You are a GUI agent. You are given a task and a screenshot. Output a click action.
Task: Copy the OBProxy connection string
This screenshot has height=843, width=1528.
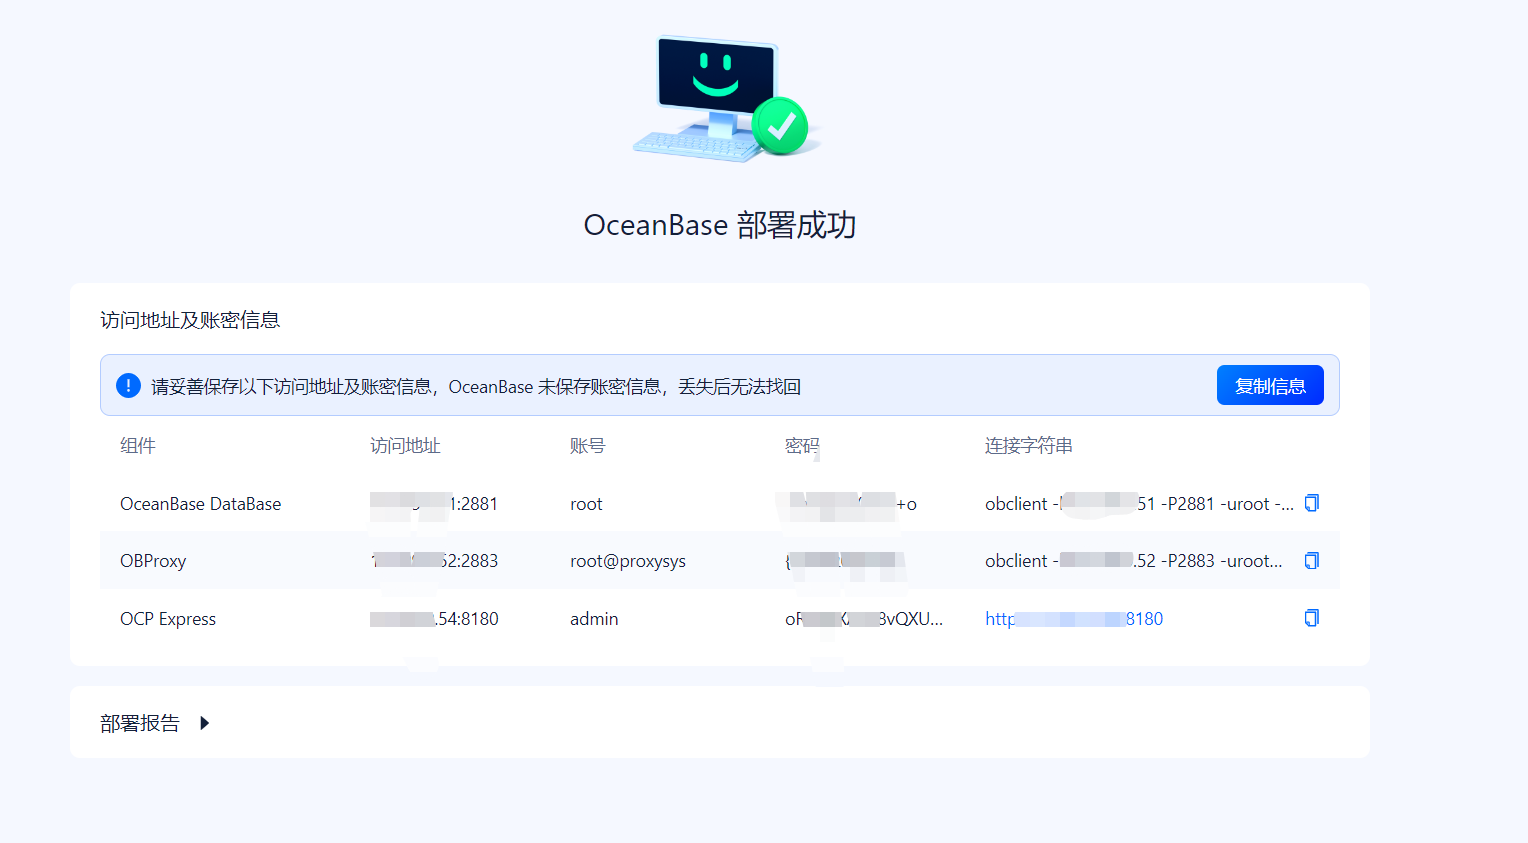(x=1312, y=561)
